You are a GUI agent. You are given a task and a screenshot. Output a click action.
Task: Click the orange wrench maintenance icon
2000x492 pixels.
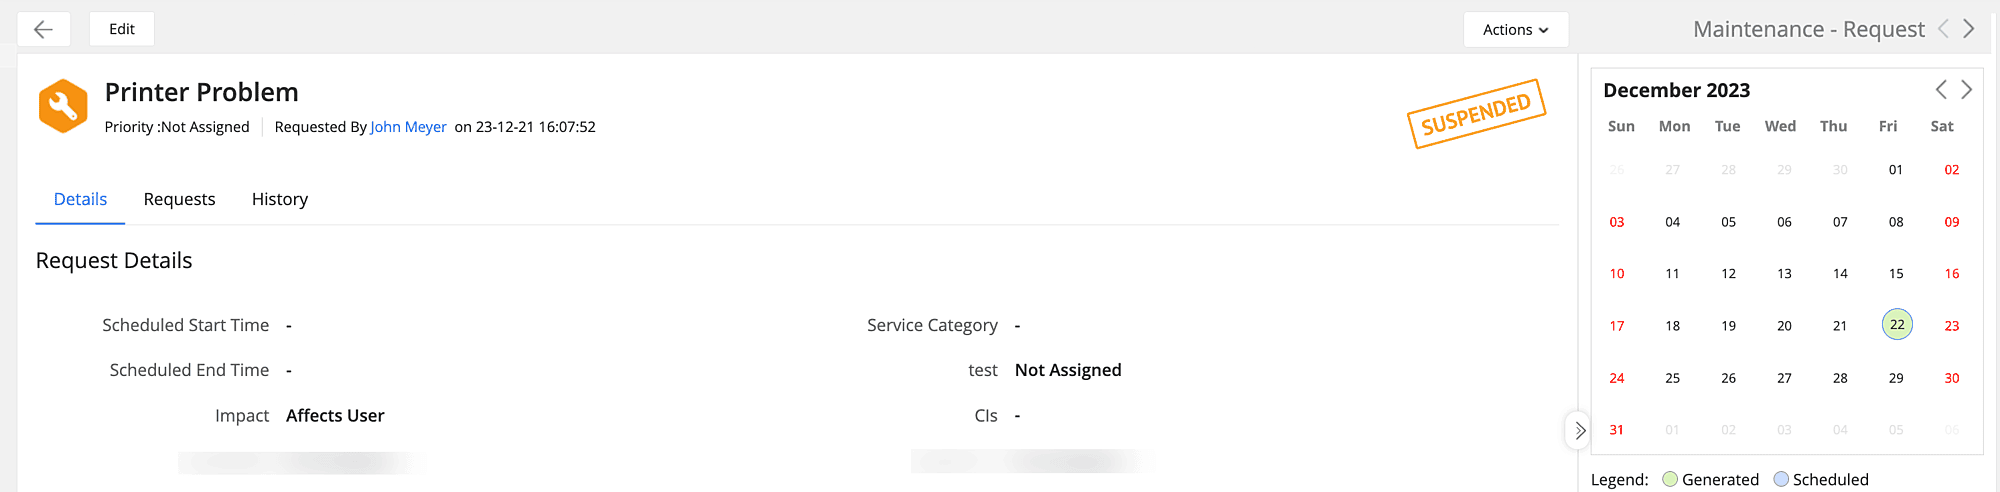tap(63, 106)
